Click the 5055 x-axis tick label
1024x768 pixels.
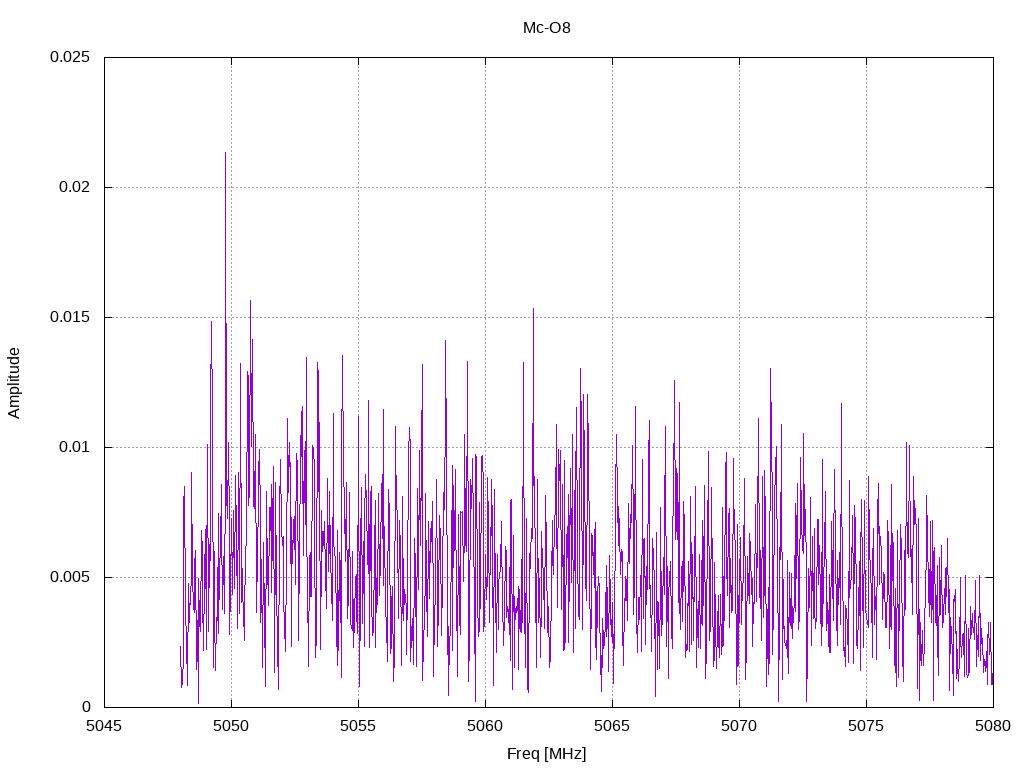tap(358, 726)
